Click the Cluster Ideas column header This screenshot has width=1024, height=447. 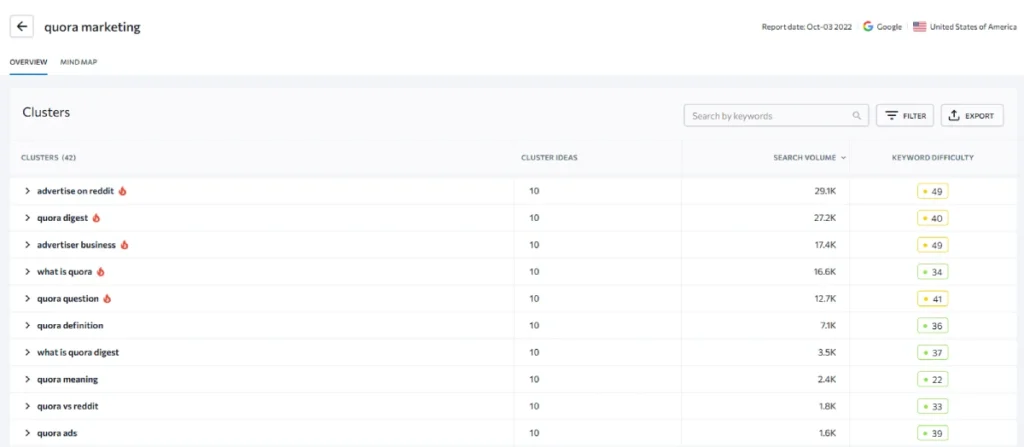pyautogui.click(x=549, y=157)
